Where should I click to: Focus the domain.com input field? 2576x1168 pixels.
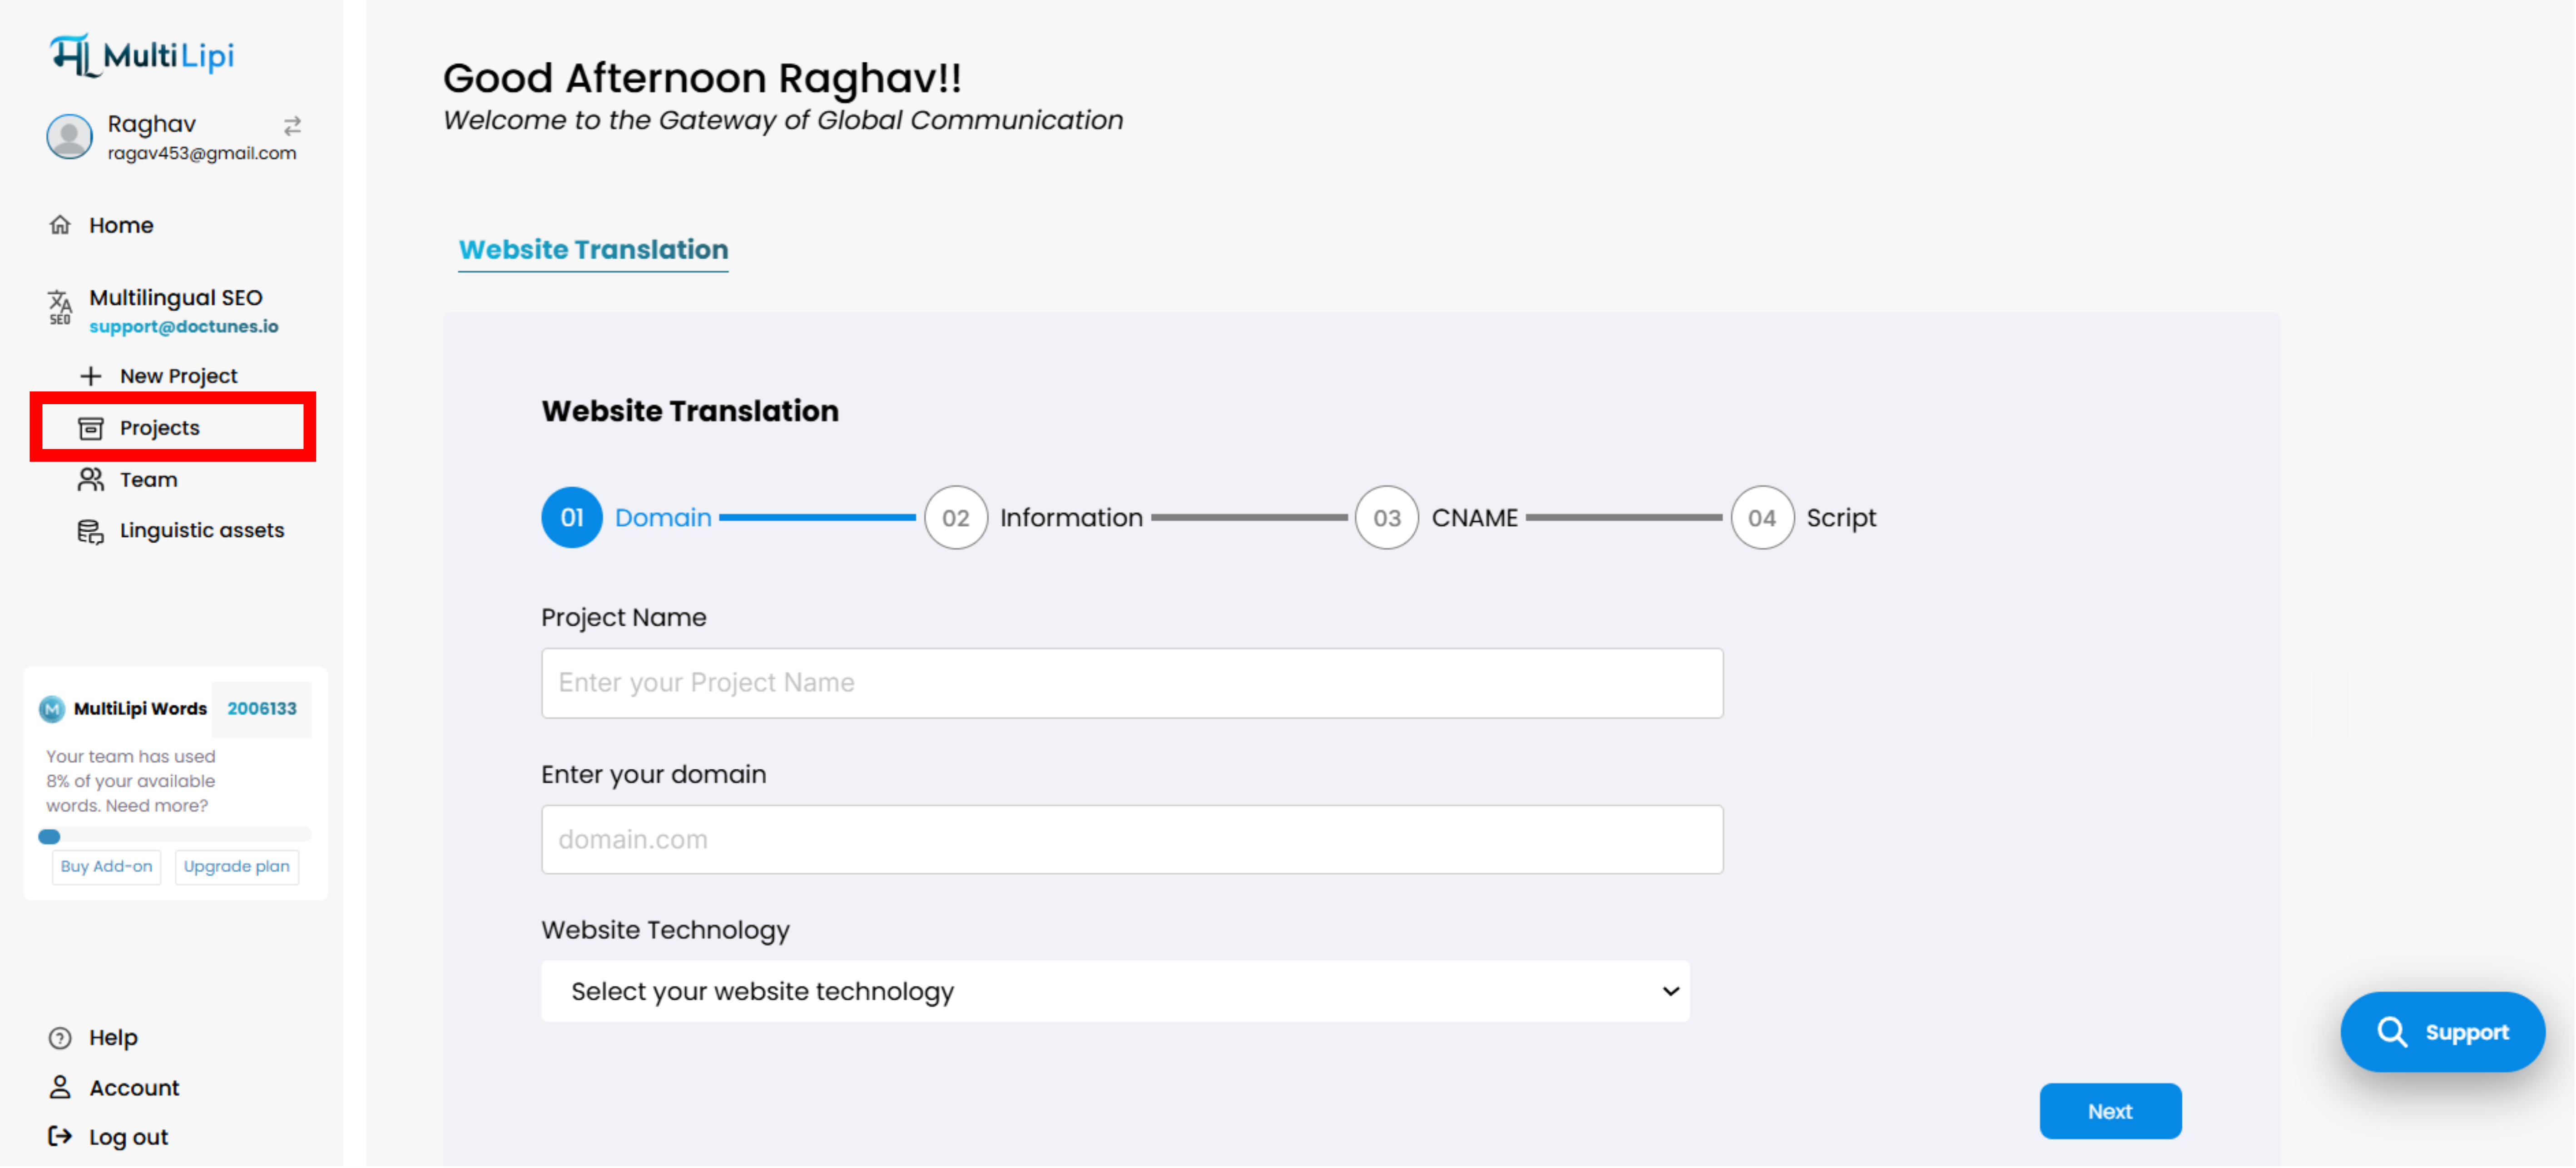[x=1132, y=840]
